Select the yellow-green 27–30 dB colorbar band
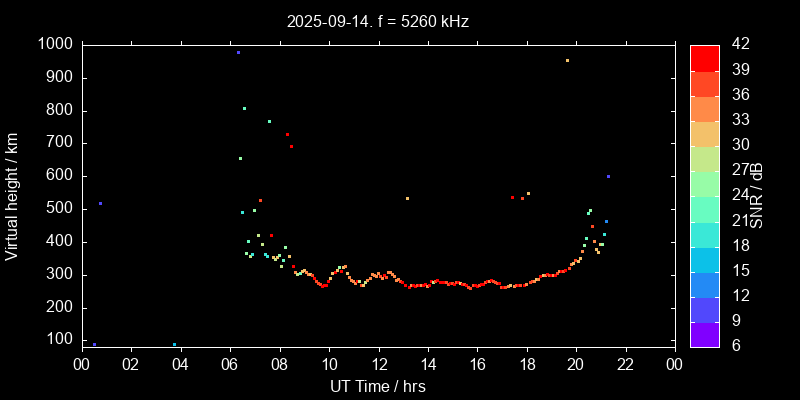This screenshot has height=400, width=800. pyautogui.click(x=704, y=159)
